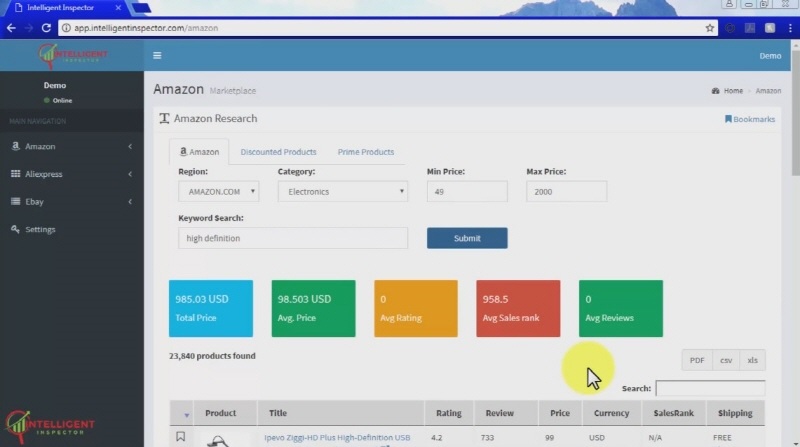Screen dimensions: 800x447
Task: Click the Ipevo Ziggi product thumbnail
Action: 220,440
